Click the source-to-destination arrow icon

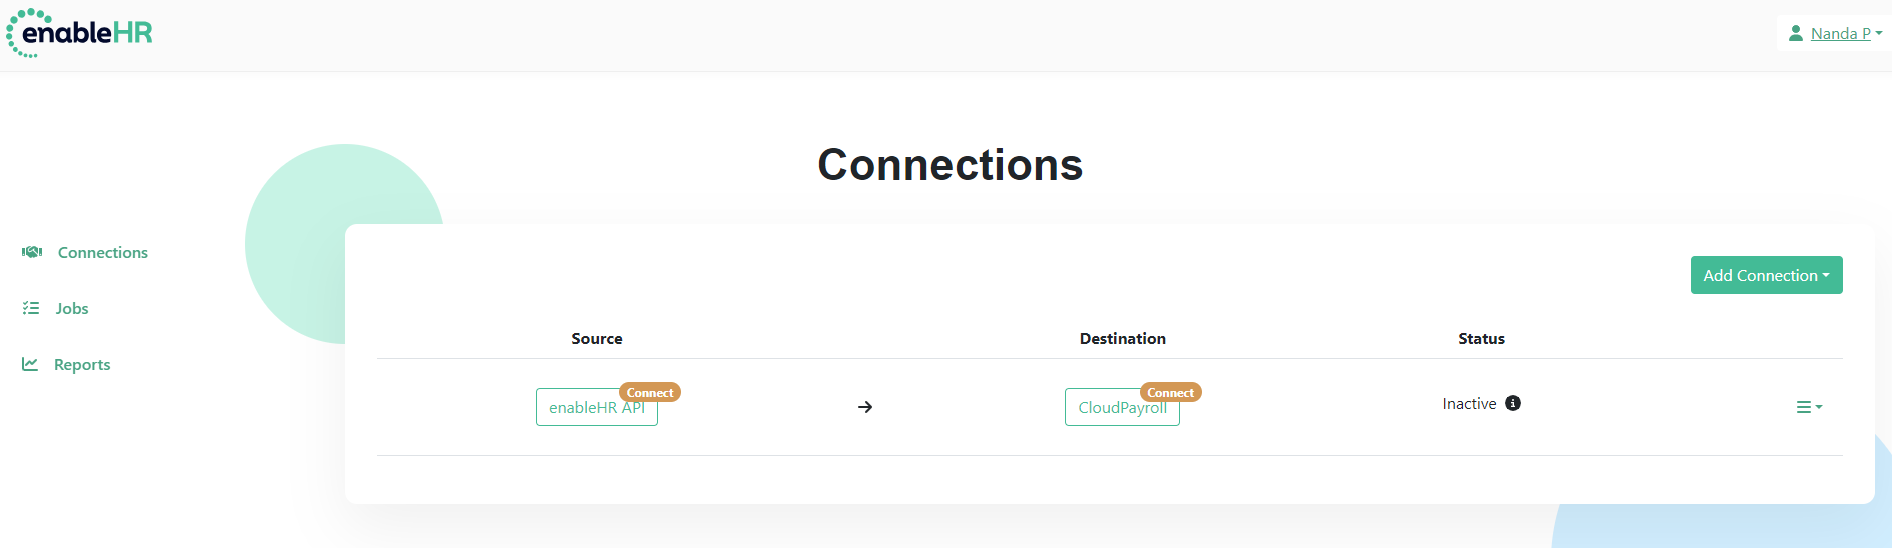pyautogui.click(x=865, y=407)
